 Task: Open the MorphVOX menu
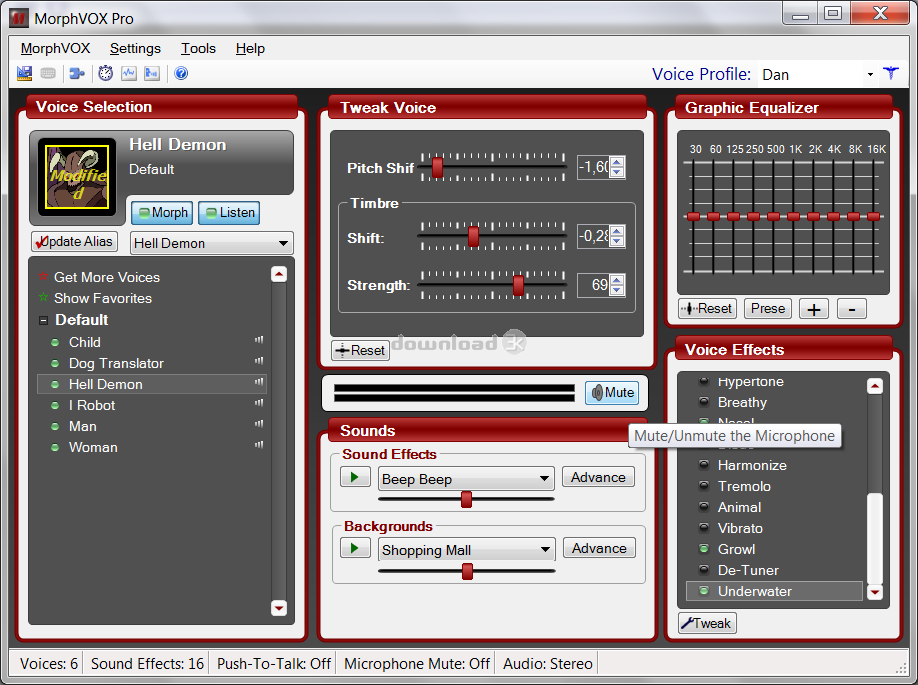(56, 49)
